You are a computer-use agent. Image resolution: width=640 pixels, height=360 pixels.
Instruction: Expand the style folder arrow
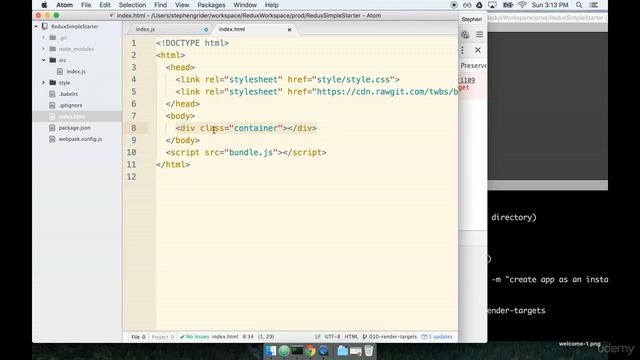tap(44, 82)
